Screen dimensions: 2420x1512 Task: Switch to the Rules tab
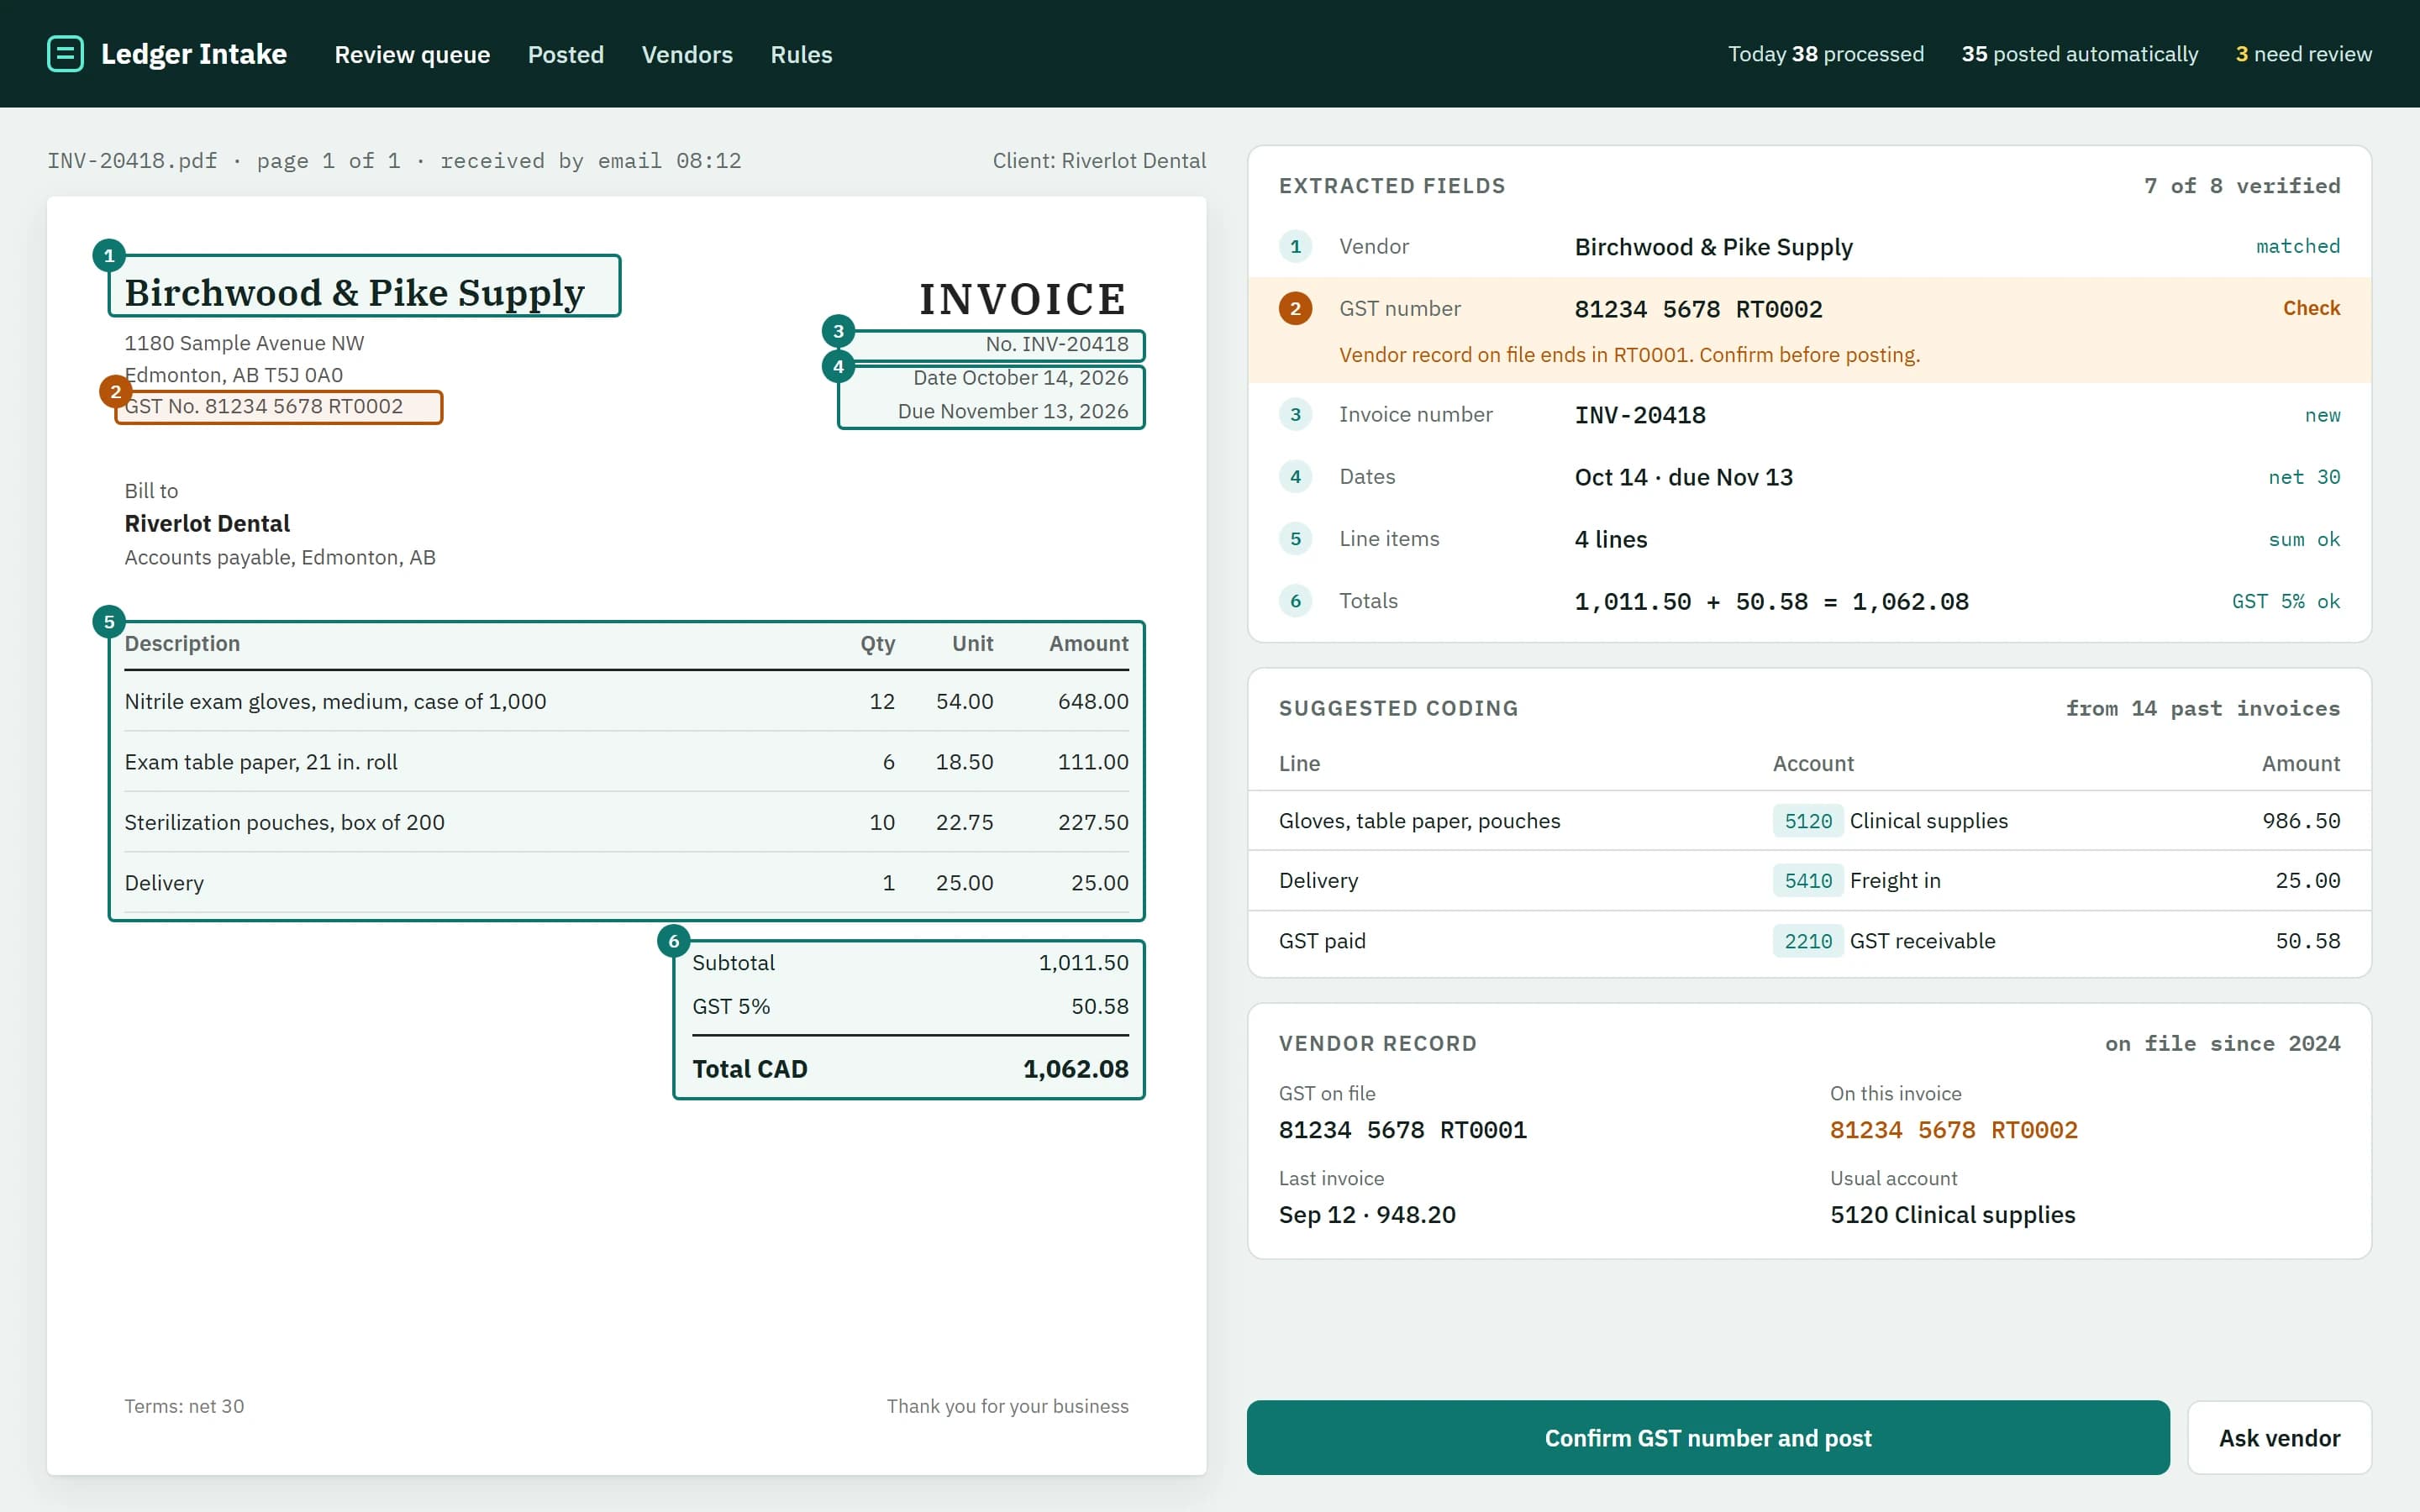[801, 54]
